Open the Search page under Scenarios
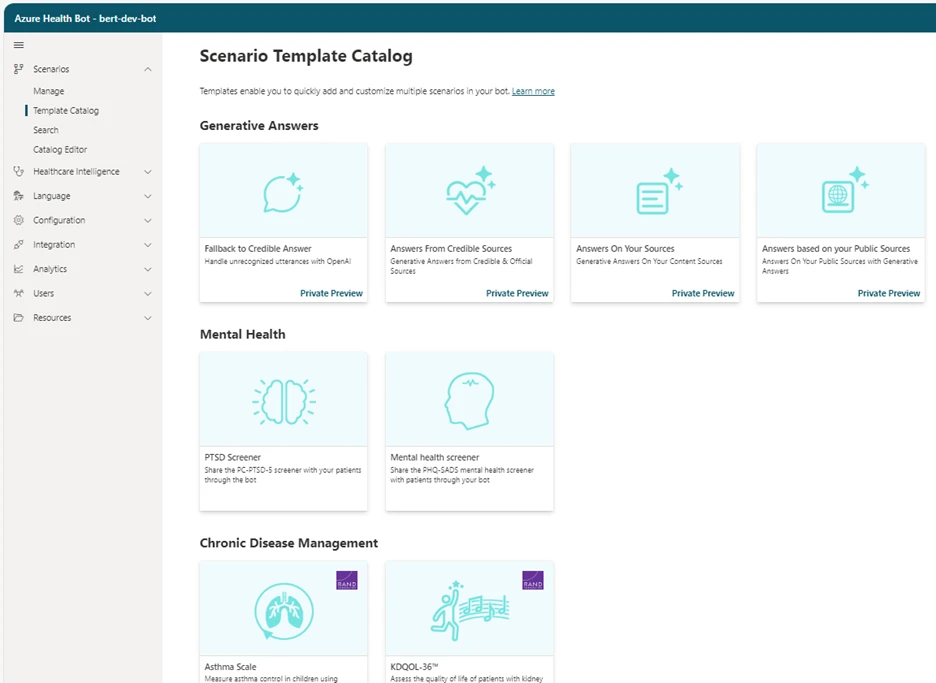The width and height of the screenshot is (936, 683). pos(46,130)
